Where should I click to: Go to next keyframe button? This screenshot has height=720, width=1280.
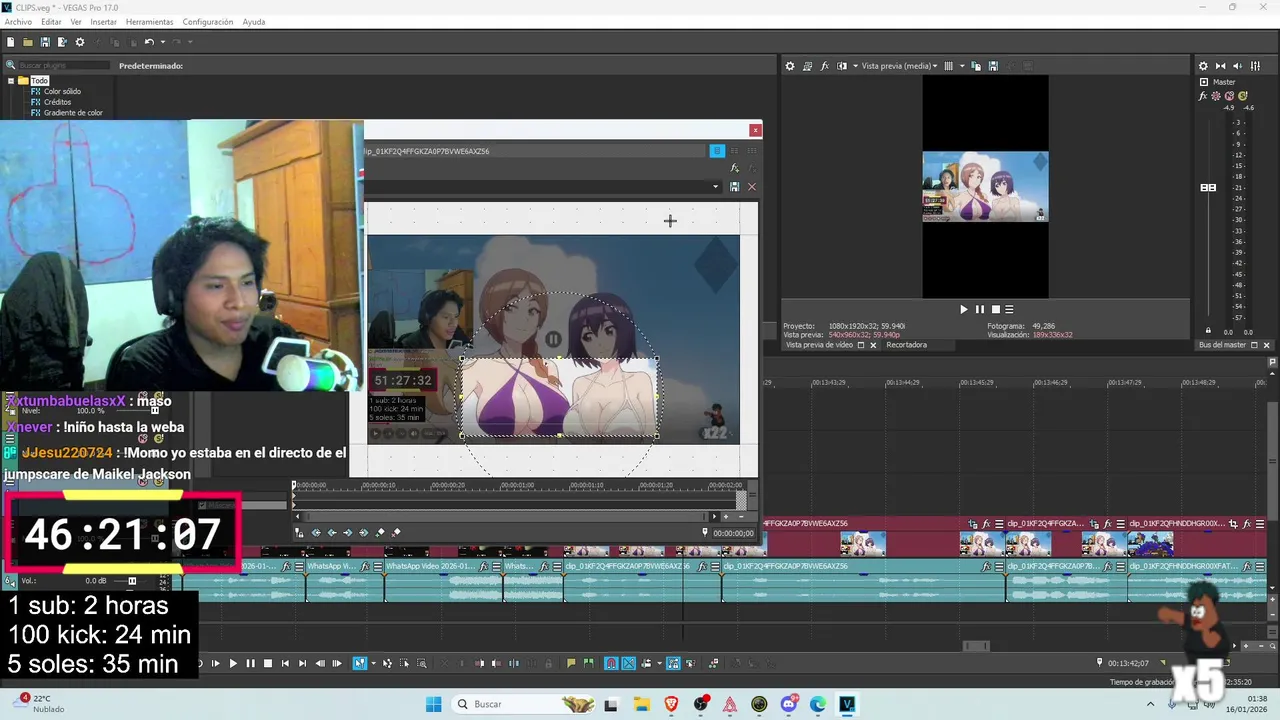[348, 533]
